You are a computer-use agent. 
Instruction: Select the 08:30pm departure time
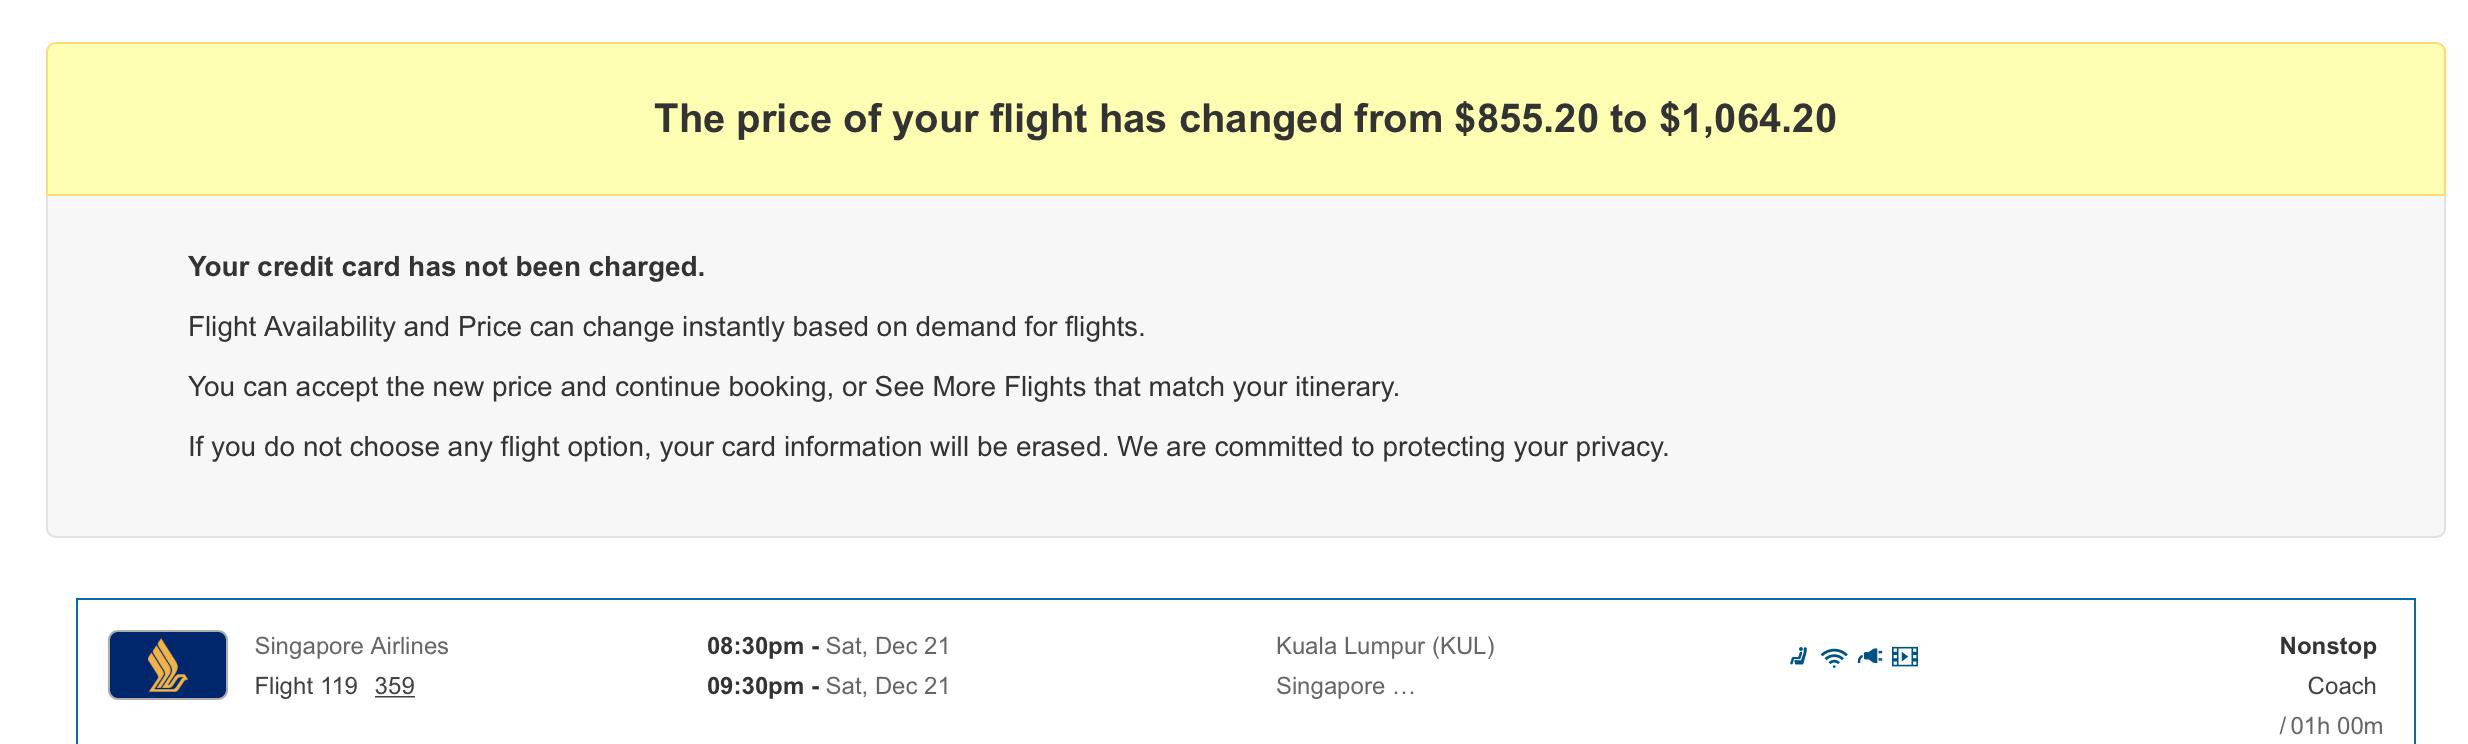[755, 646]
